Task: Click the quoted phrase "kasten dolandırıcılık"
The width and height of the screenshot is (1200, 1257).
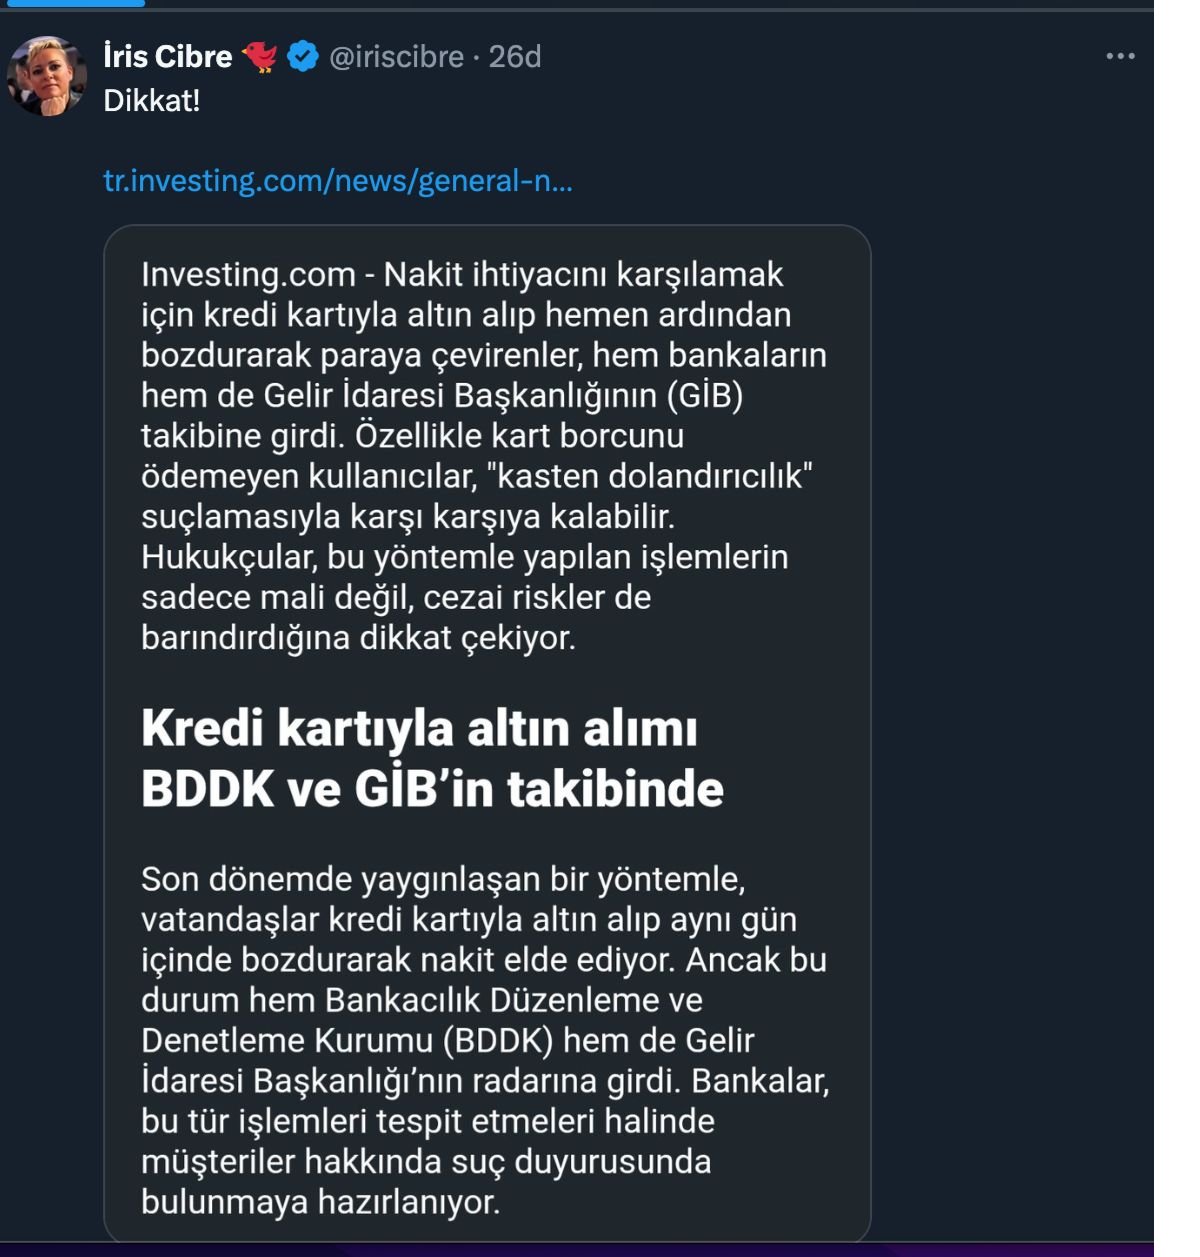Action: coord(648,476)
